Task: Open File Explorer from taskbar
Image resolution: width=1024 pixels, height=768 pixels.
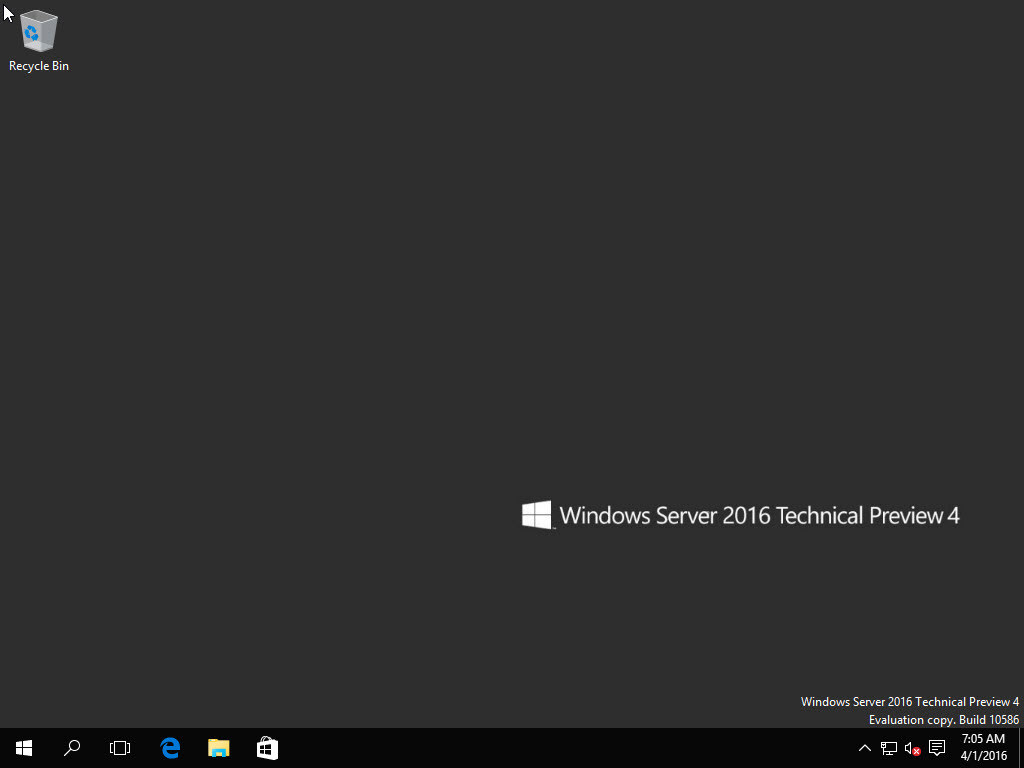Action: coord(218,747)
